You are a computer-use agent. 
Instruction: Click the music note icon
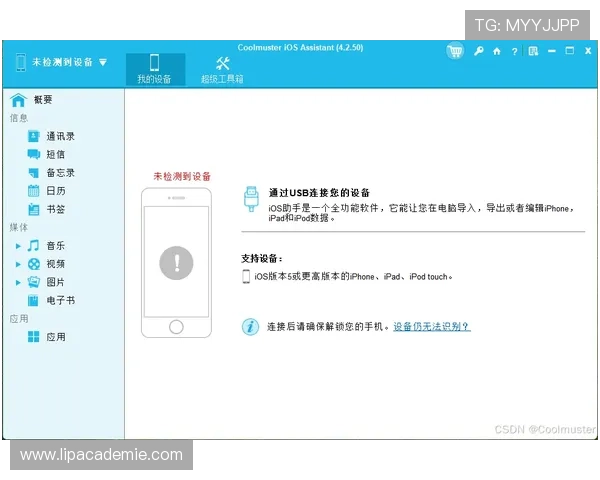click(x=34, y=245)
